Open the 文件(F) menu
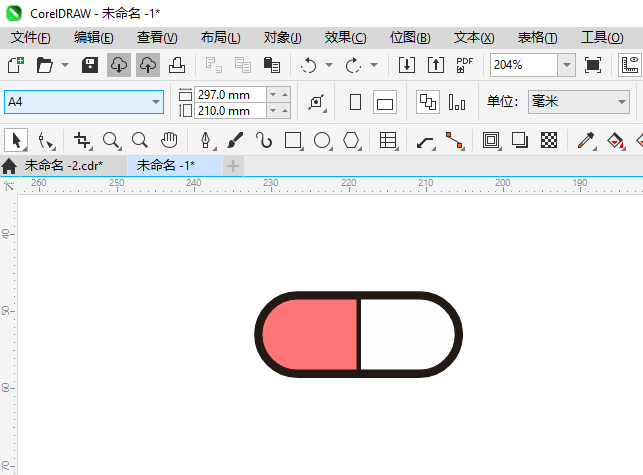 coord(31,38)
